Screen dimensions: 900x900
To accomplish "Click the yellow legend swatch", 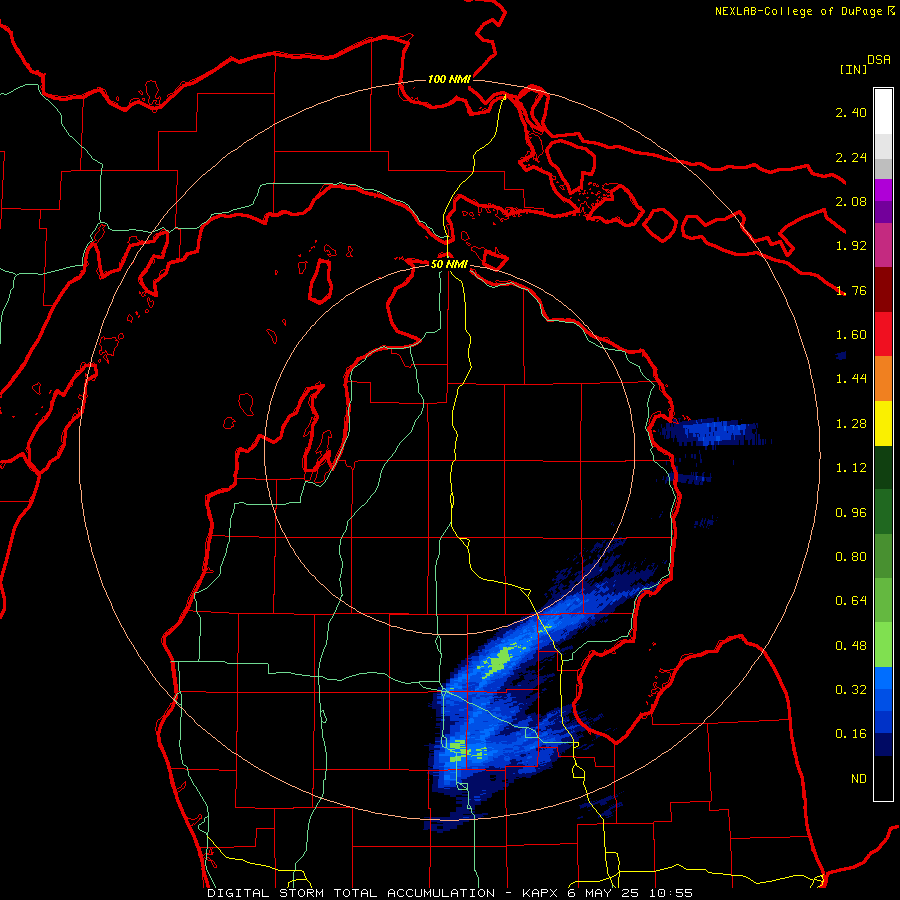I will [x=883, y=423].
